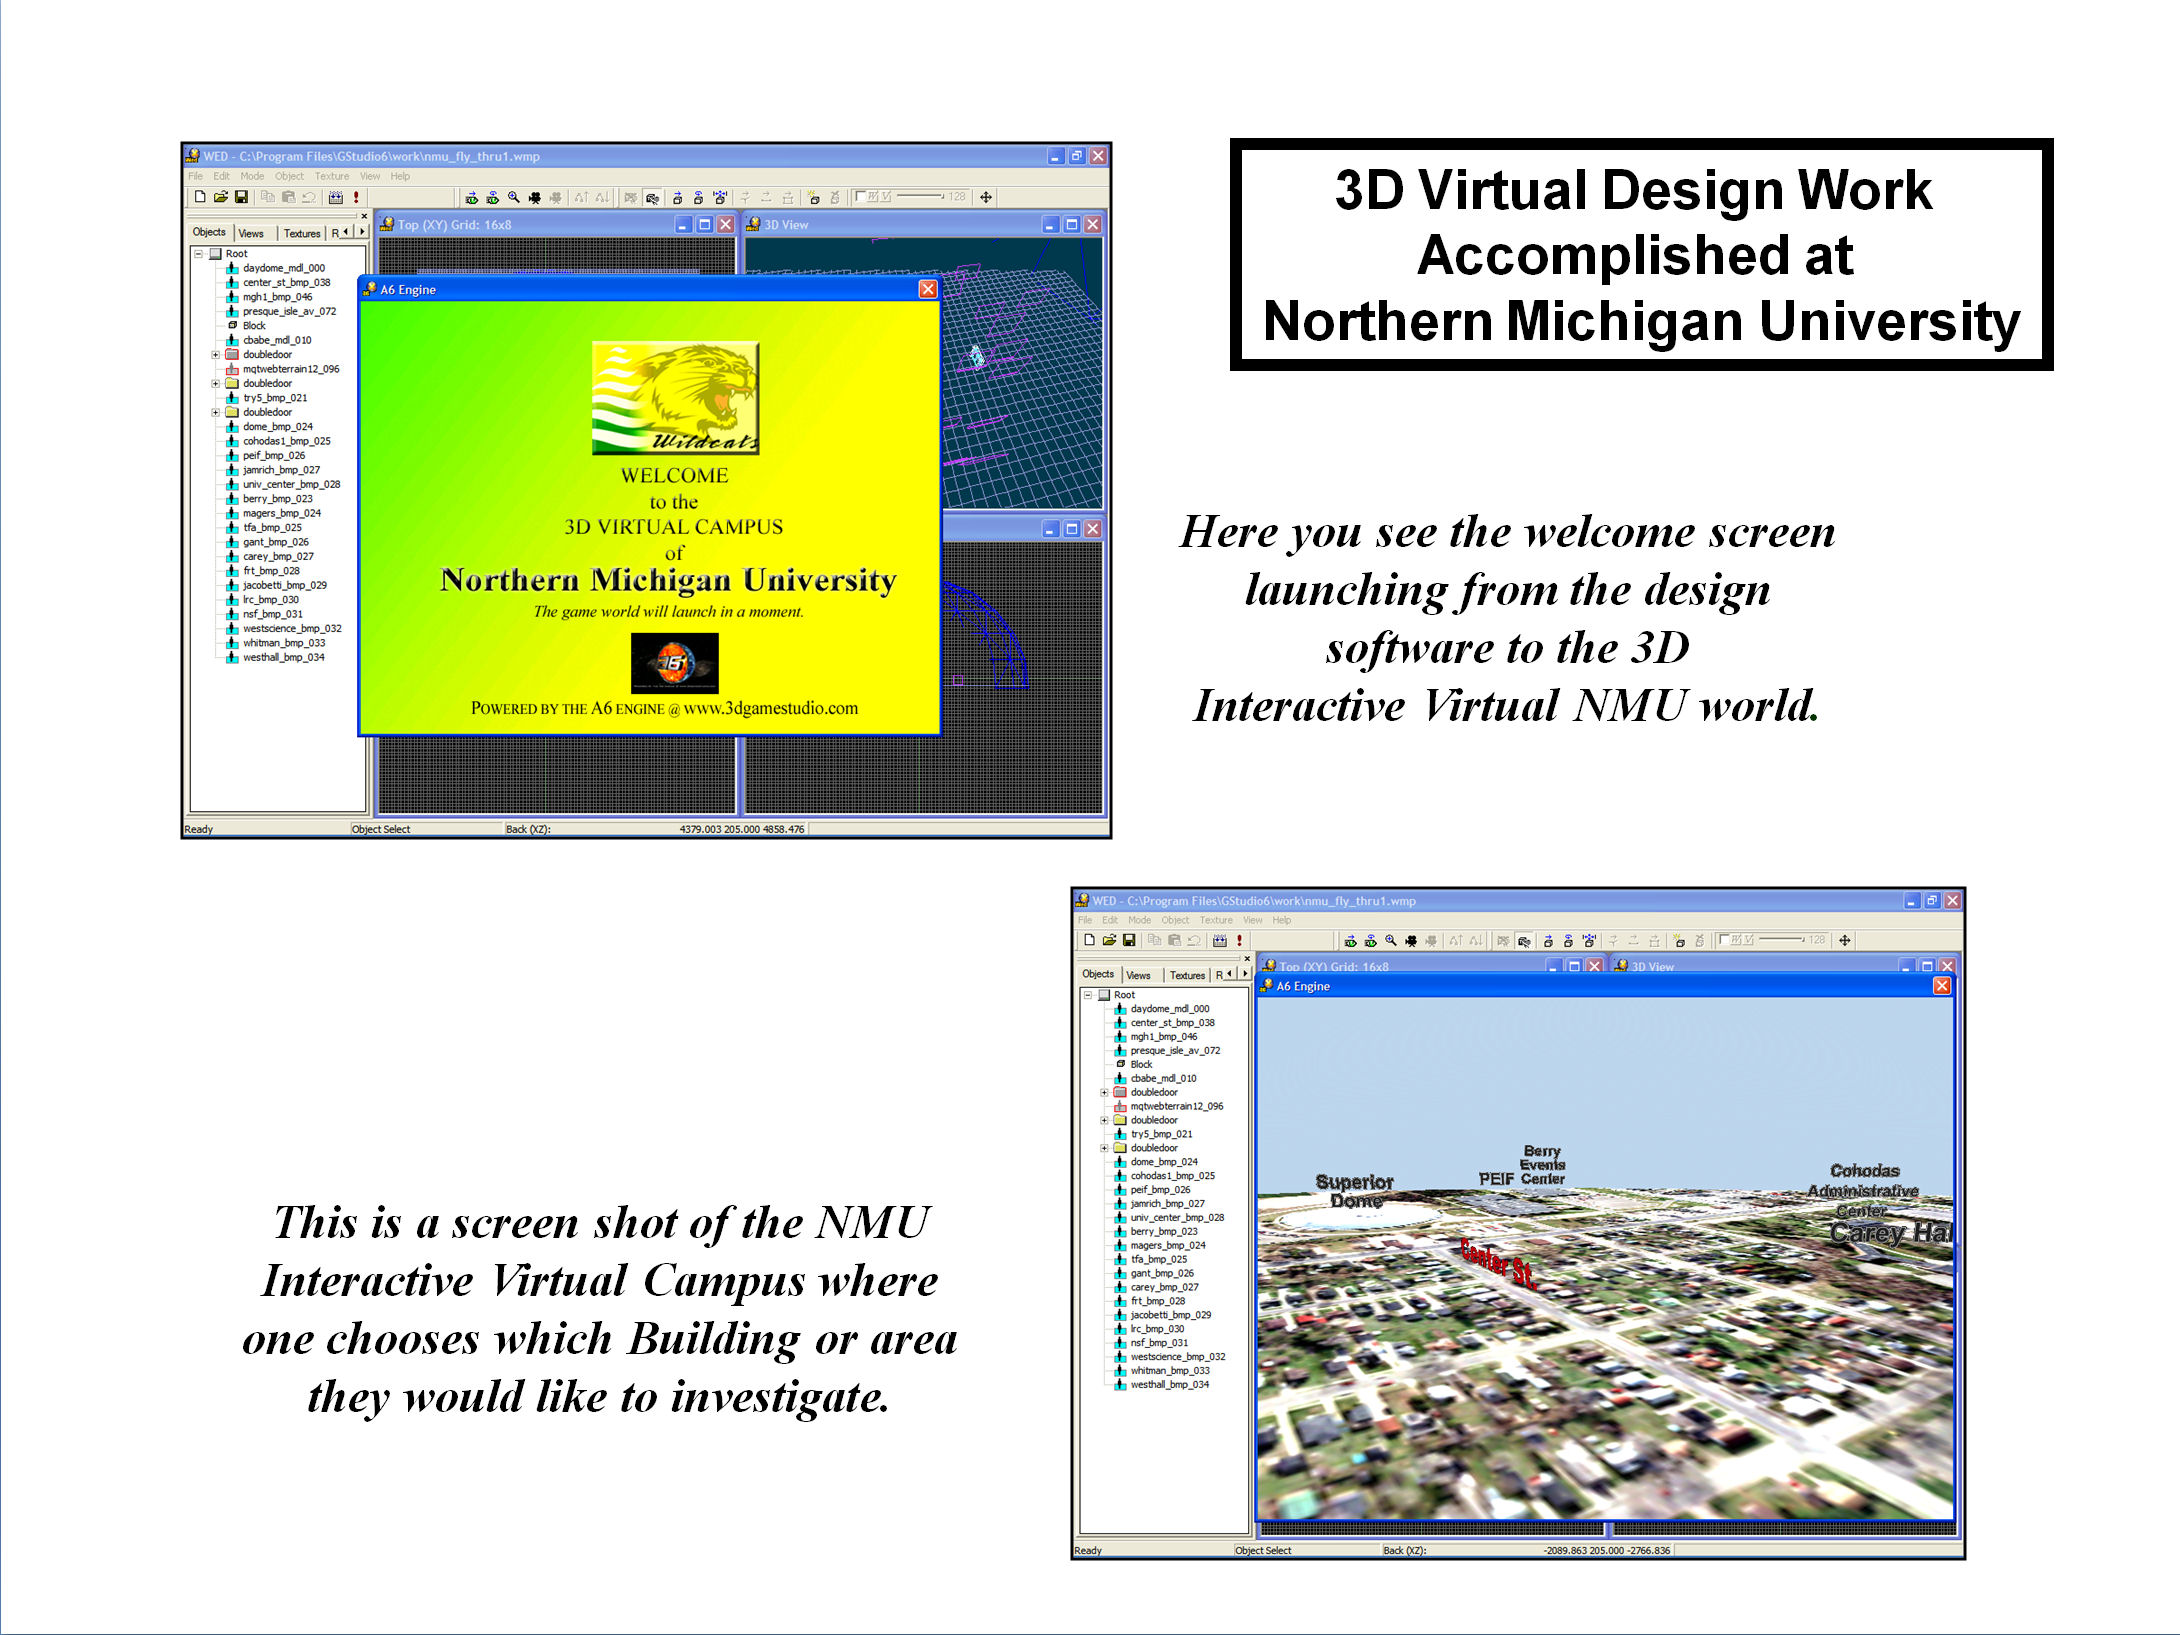Viewport: 2180px width, 1635px height.
Task: Click the right tab-scroll arrow next to Textures in the upper WED window
Action: [361, 232]
